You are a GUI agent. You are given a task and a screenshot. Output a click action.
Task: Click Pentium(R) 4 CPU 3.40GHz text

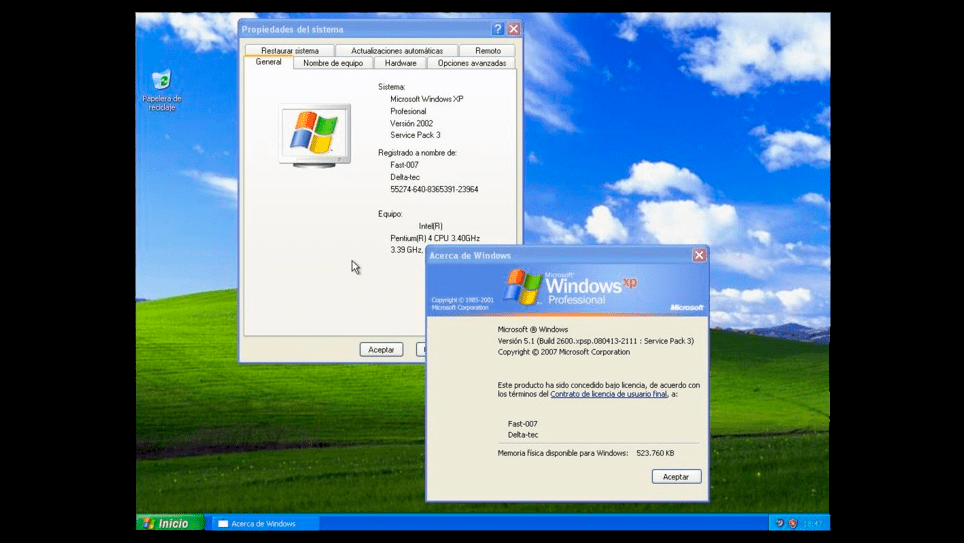tap(435, 238)
